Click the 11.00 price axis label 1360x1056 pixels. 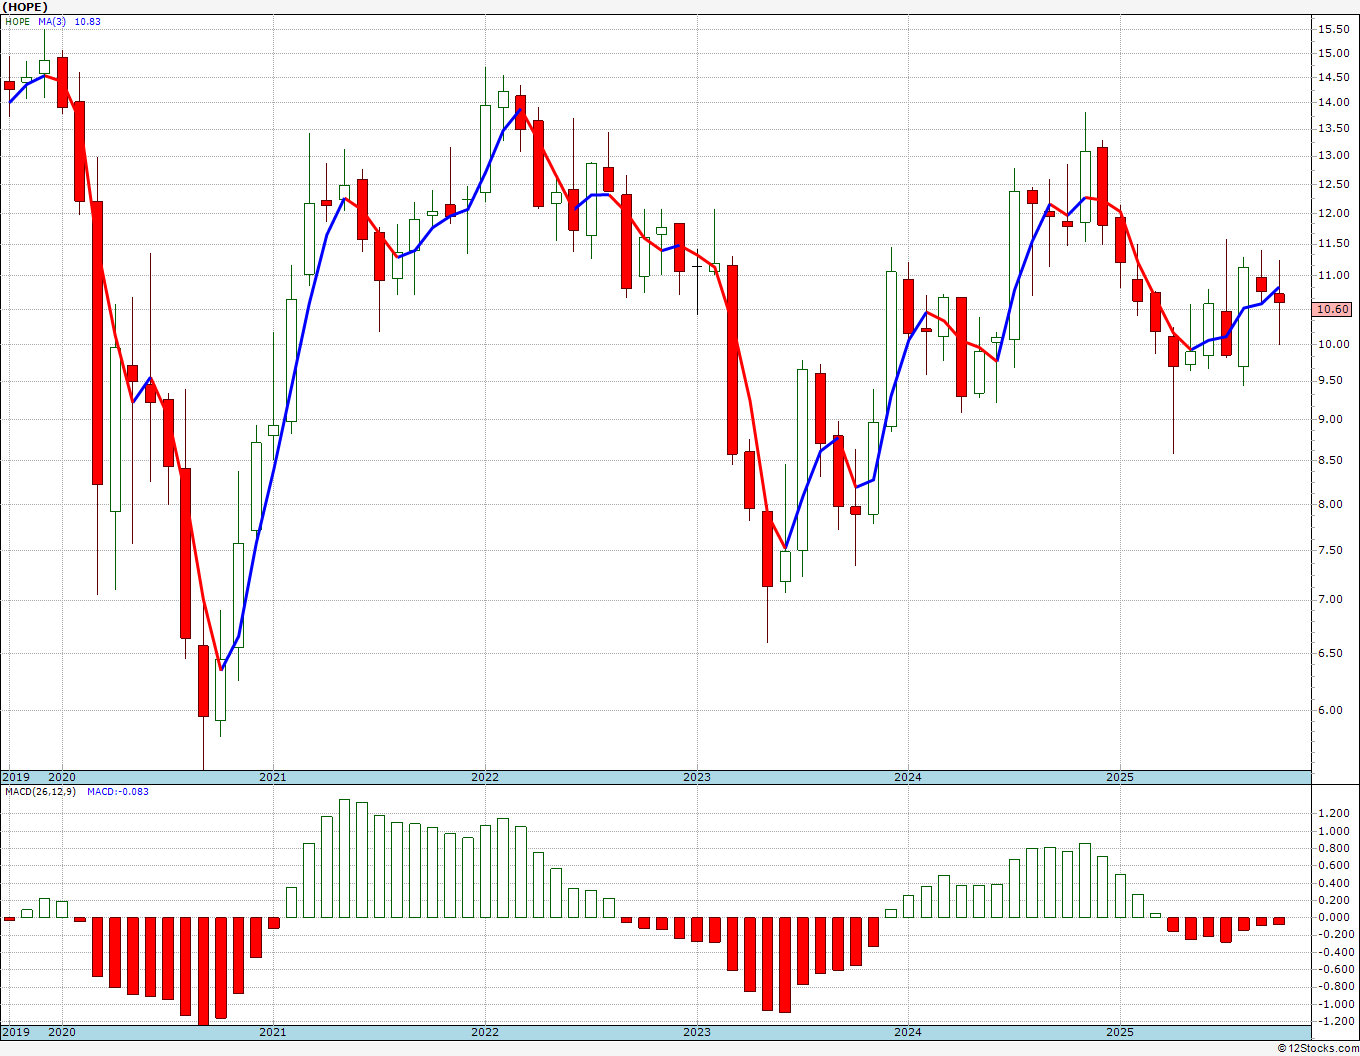pos(1334,275)
